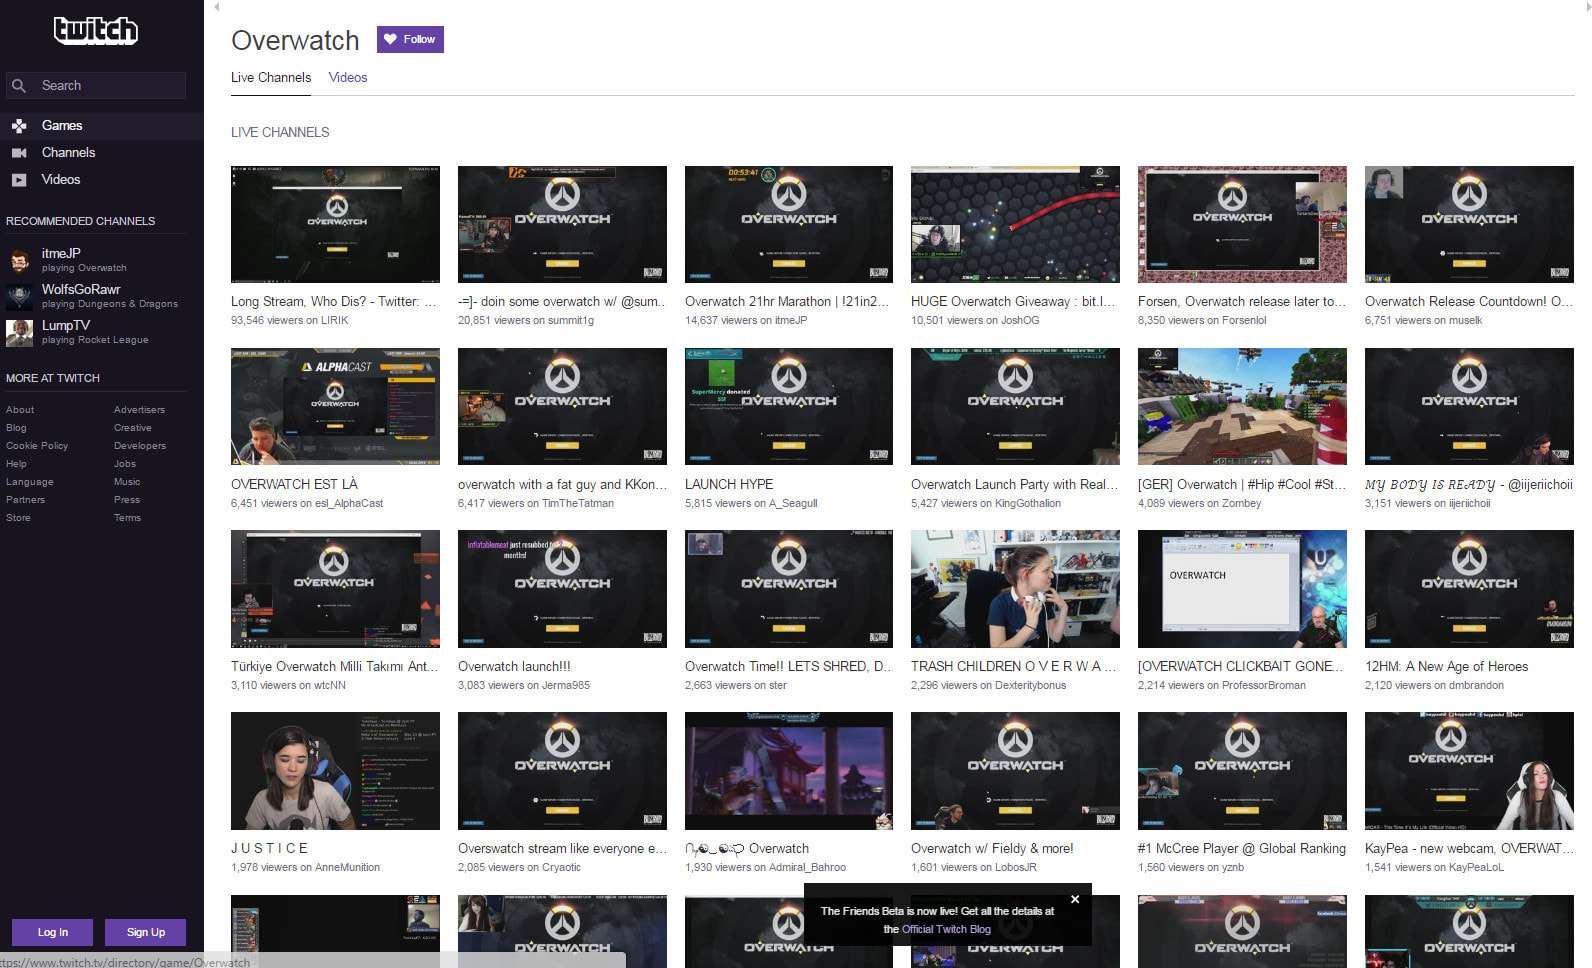Open LIRIK's stream thumbnail
The width and height of the screenshot is (1592, 968).
point(335,224)
